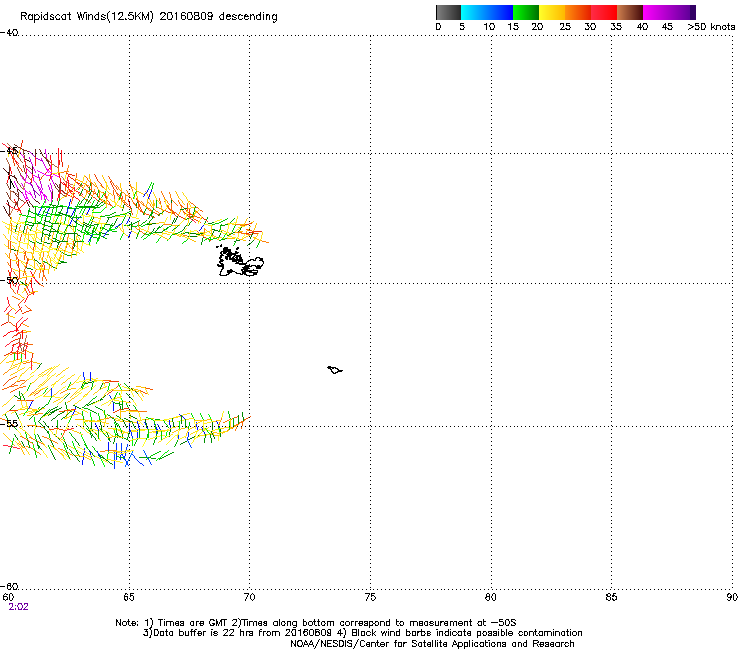
Task: Click the longitude axis label '65'
Action: coord(128,597)
